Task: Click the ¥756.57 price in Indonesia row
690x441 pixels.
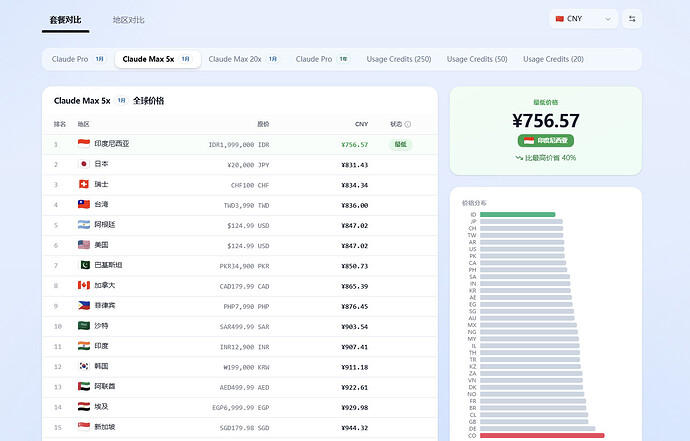Action: tap(355, 144)
